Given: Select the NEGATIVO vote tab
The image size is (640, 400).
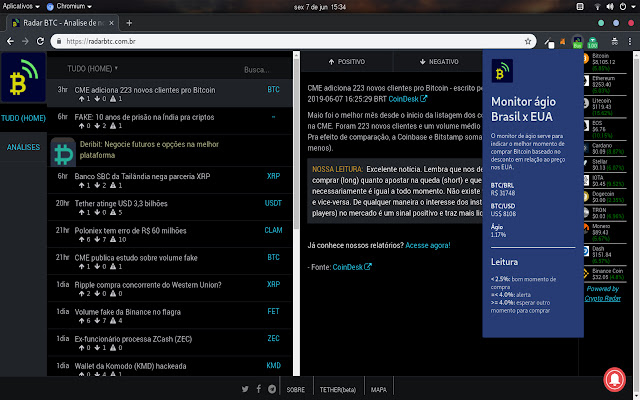Looking at the screenshot, I should pyautogui.click(x=439, y=62).
